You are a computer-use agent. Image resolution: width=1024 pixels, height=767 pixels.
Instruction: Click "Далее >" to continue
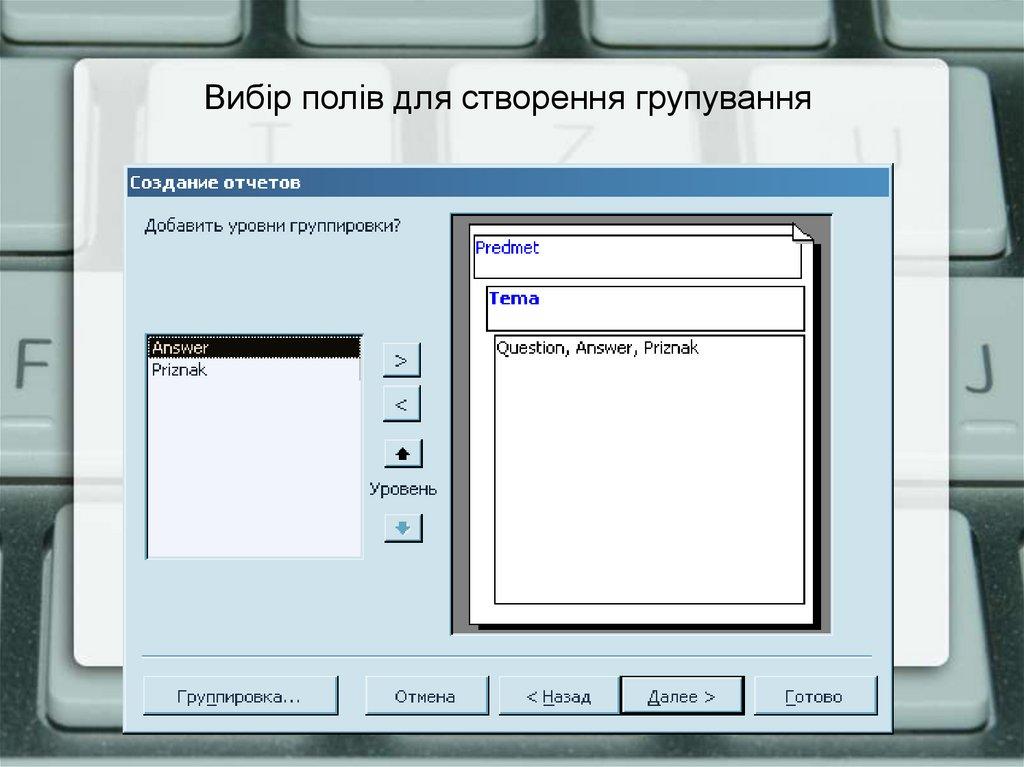(682, 695)
